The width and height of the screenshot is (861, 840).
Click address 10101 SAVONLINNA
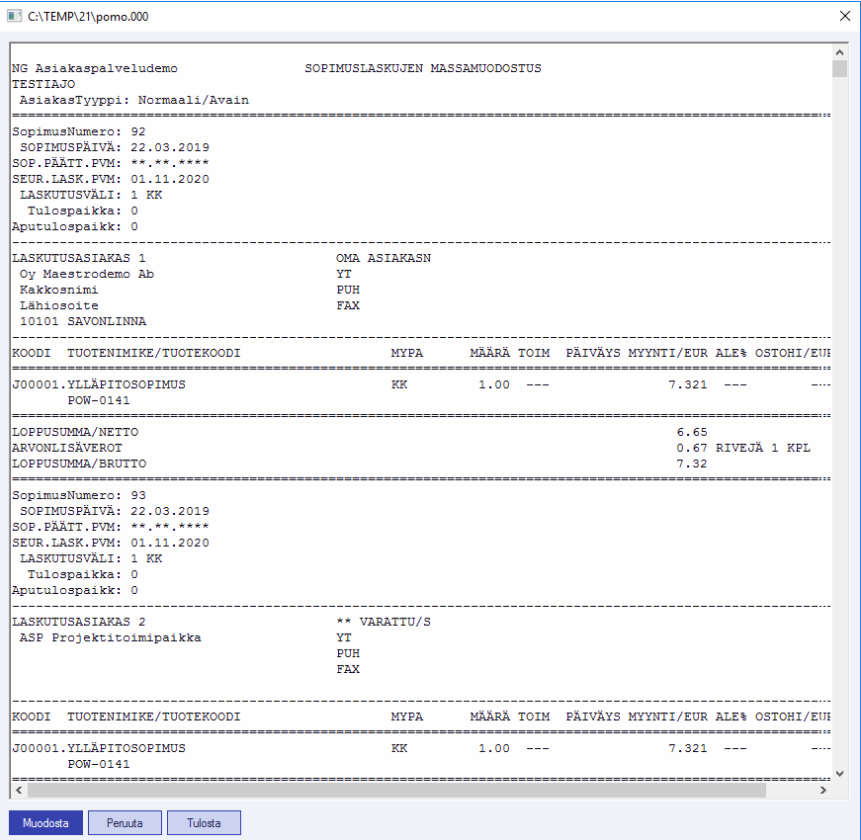83,321
